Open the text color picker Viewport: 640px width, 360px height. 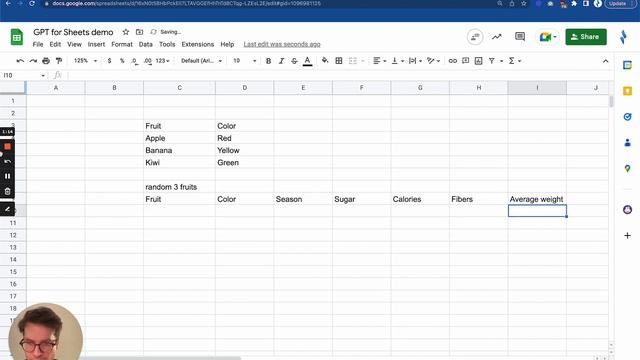[x=307, y=61]
